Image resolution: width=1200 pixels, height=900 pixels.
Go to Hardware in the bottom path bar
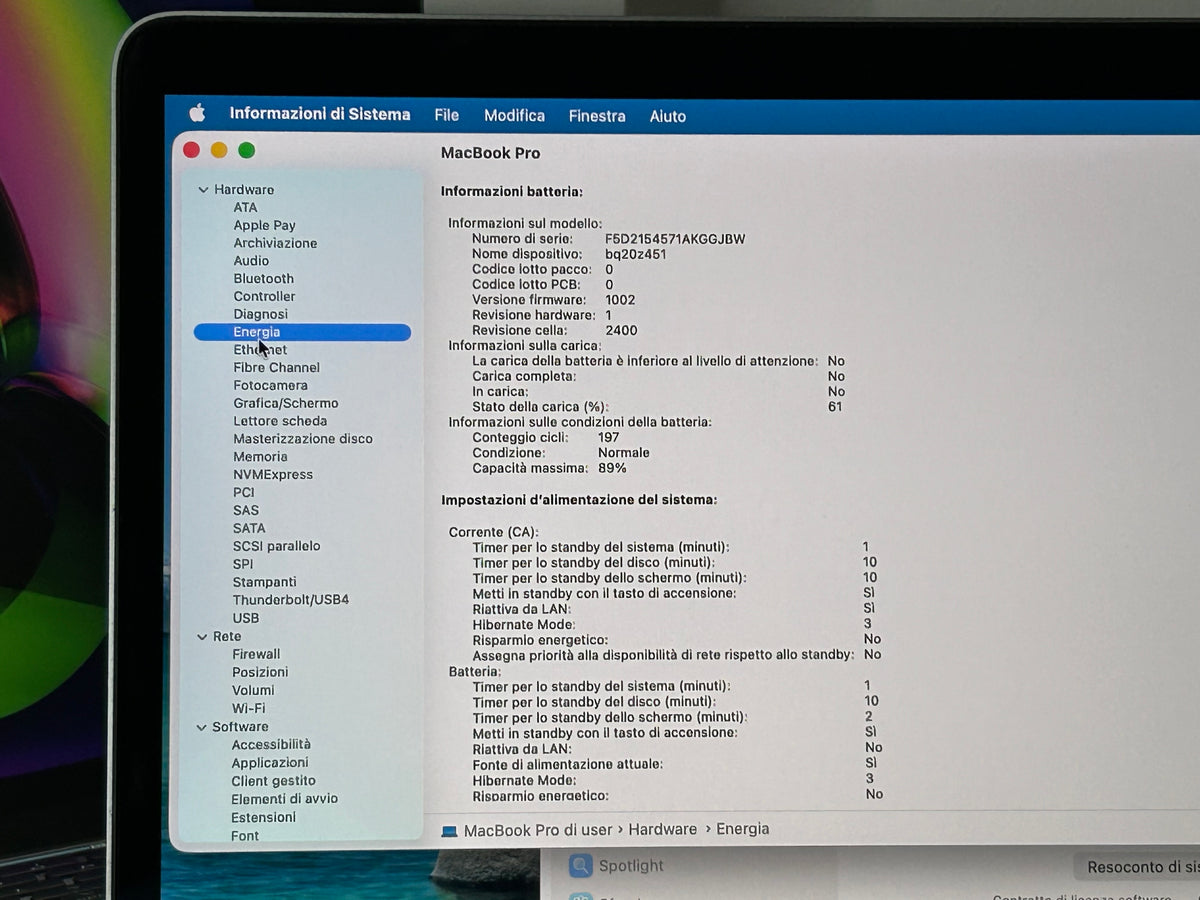(663, 829)
